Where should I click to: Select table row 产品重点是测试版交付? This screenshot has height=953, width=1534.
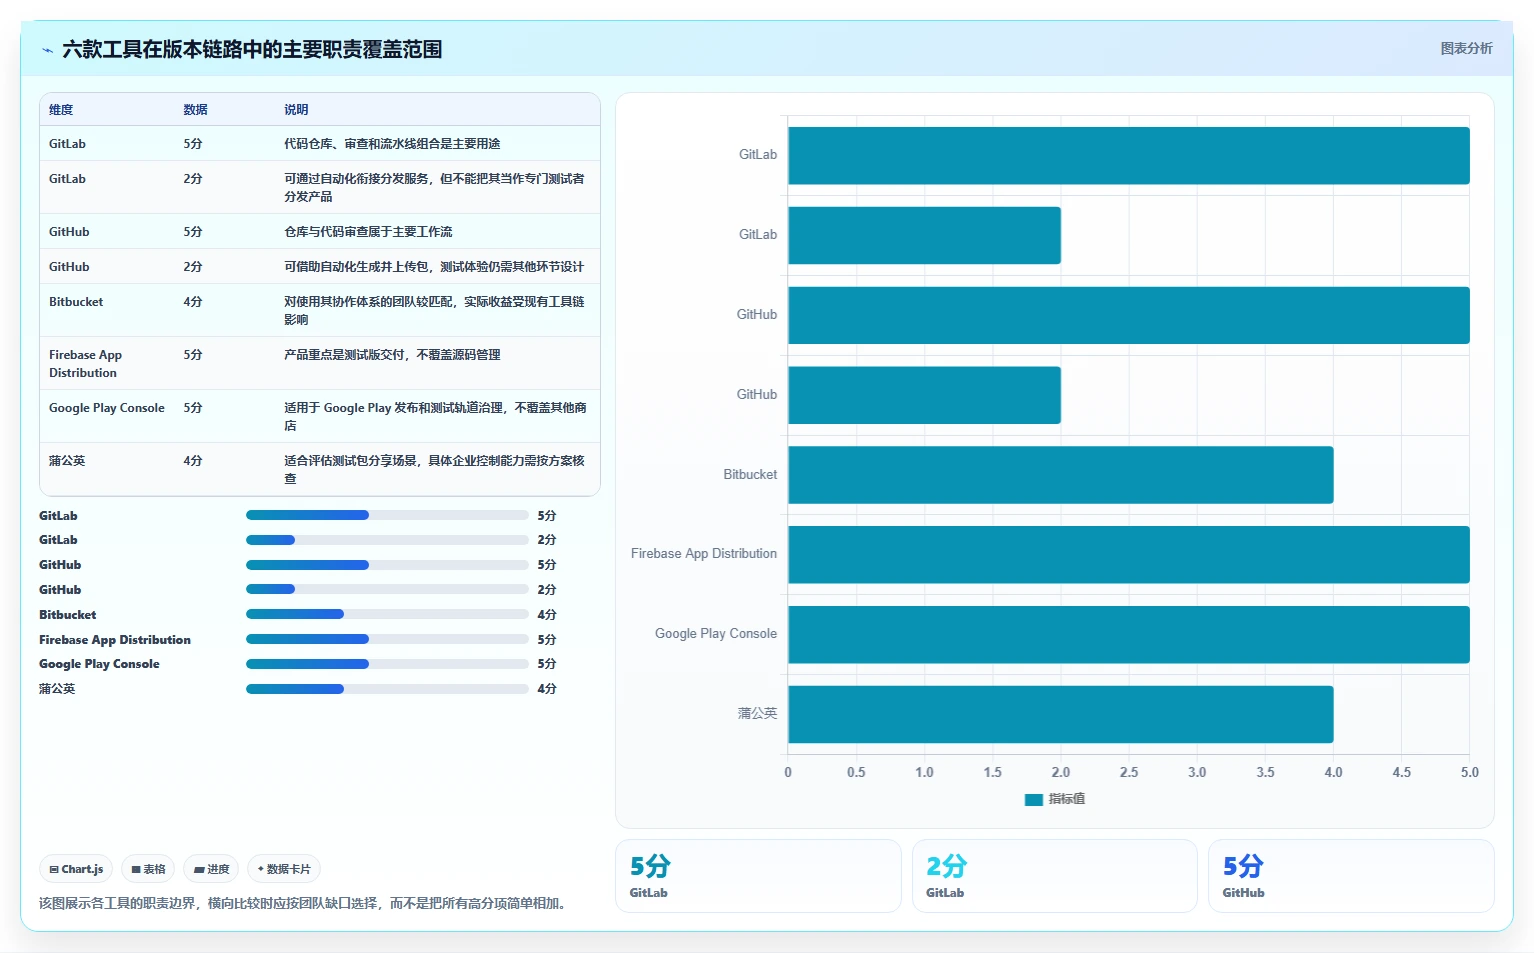320,363
